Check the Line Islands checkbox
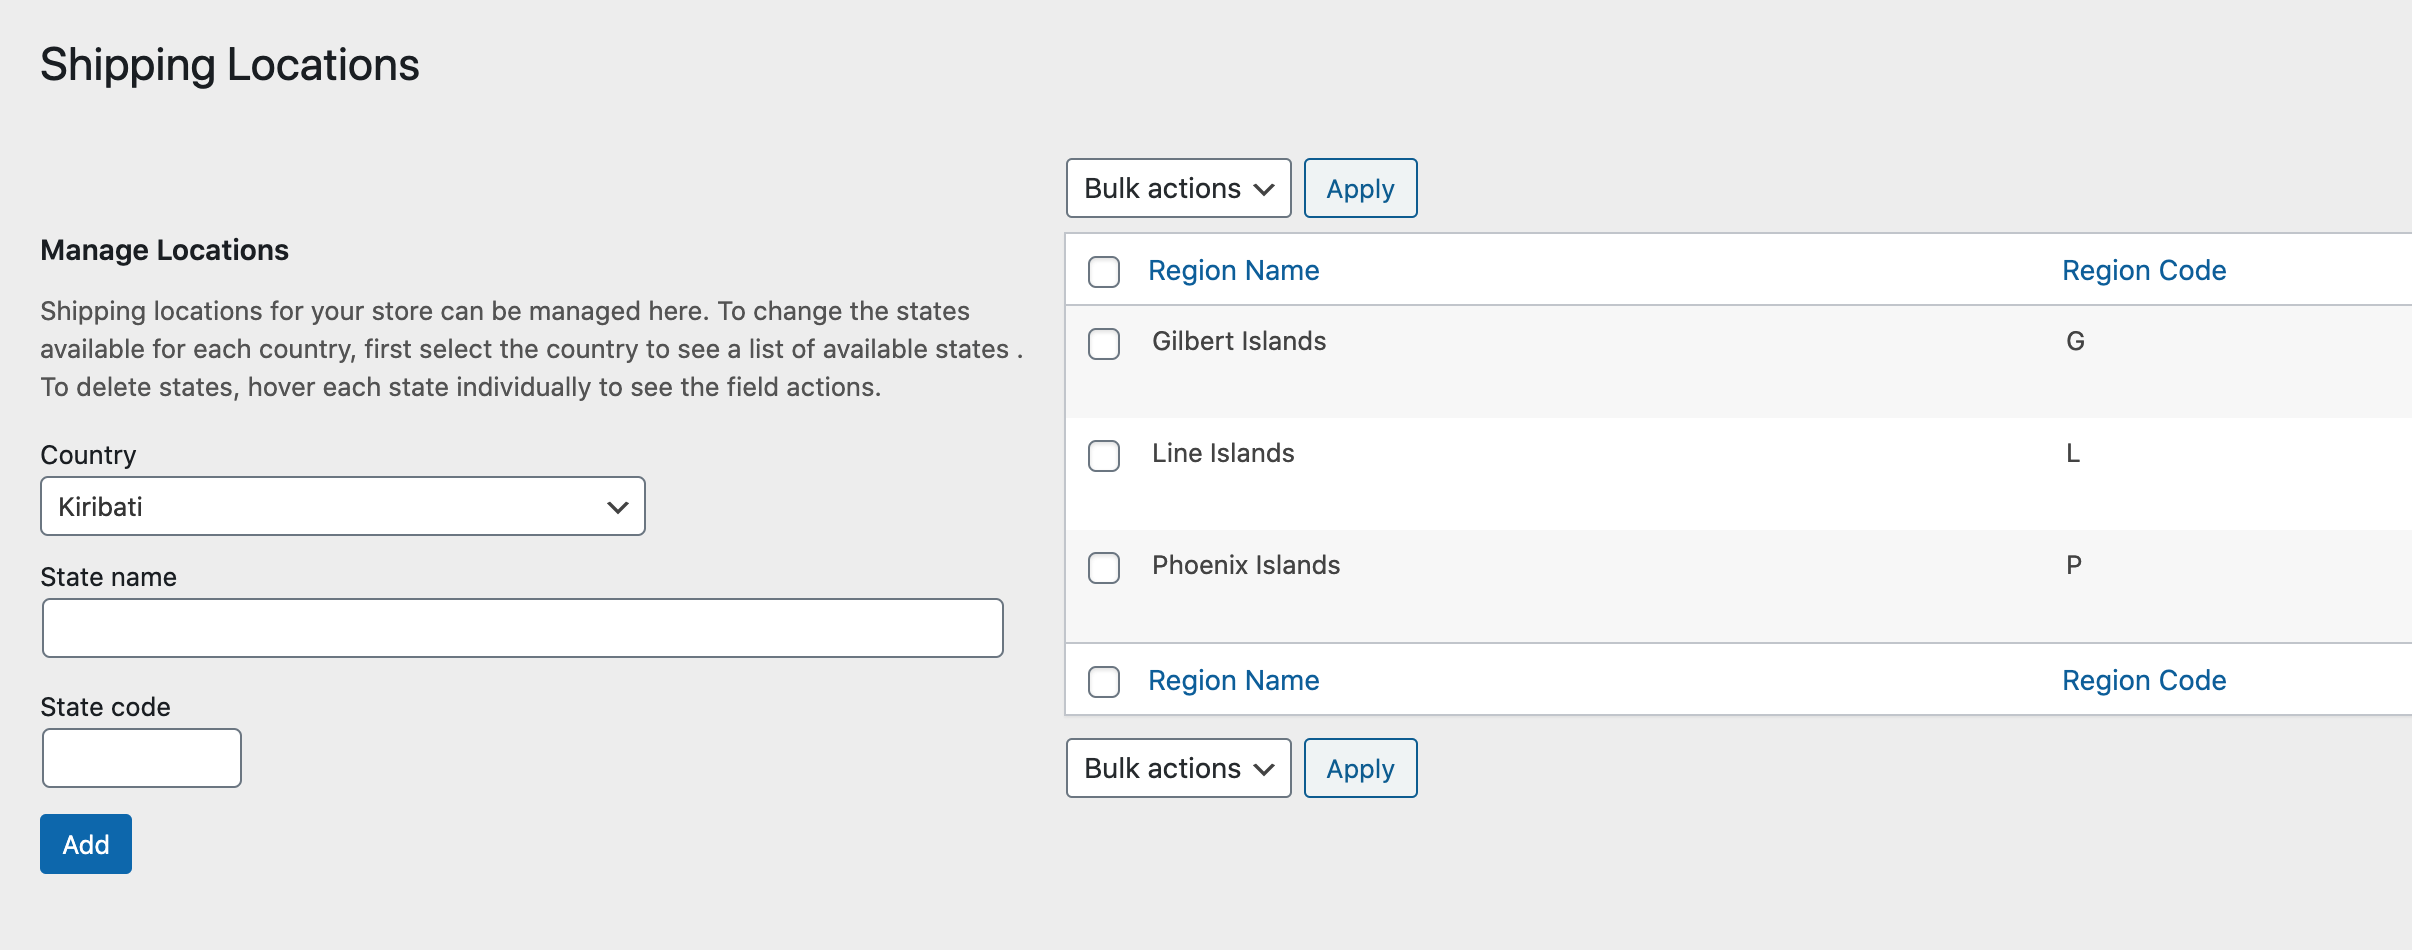2412x950 pixels. point(1103,456)
